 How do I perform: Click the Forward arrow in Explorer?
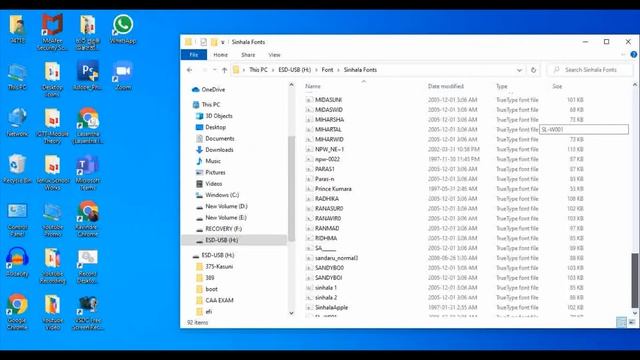pos(204,70)
